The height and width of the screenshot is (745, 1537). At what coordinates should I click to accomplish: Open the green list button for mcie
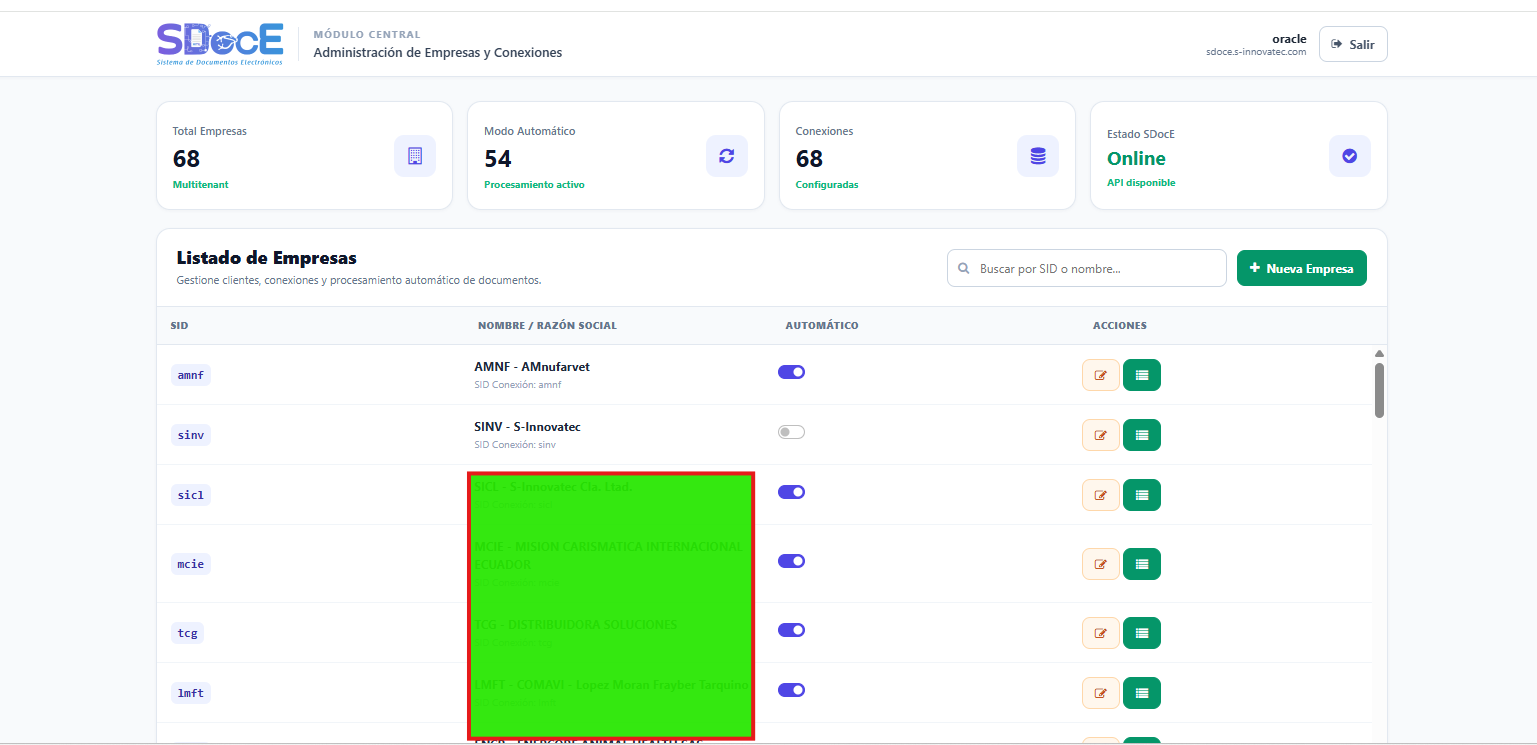1142,564
